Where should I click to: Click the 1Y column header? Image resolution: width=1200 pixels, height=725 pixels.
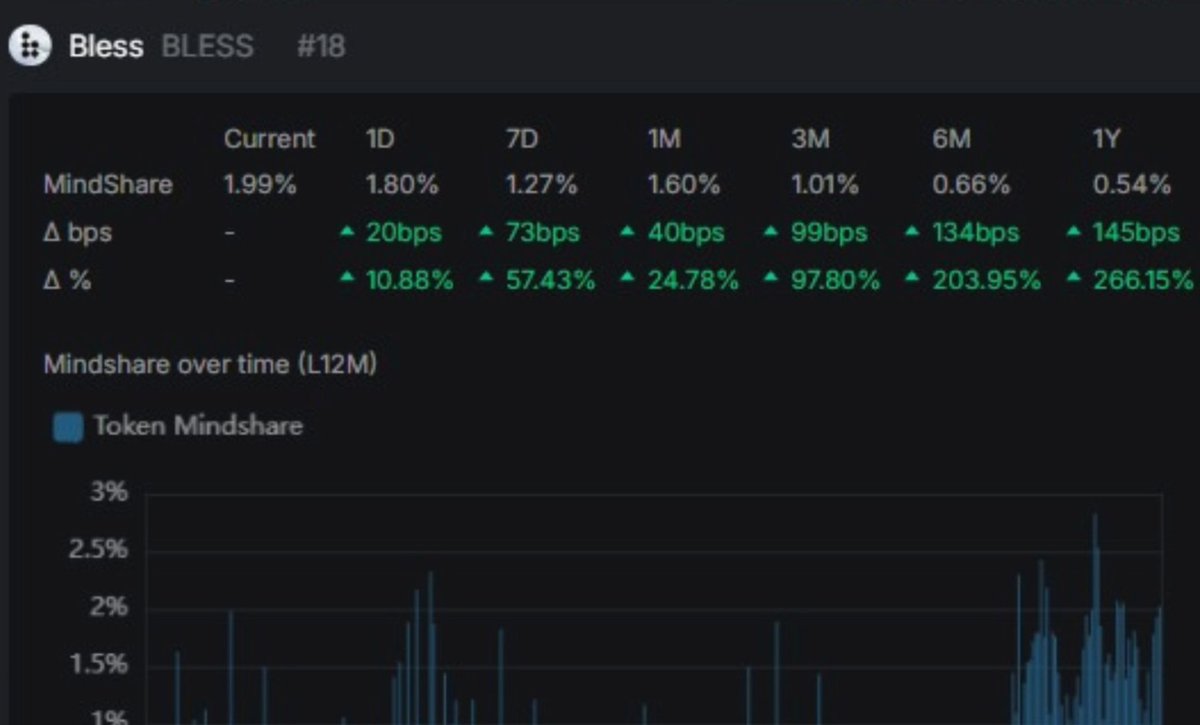coord(1106,139)
